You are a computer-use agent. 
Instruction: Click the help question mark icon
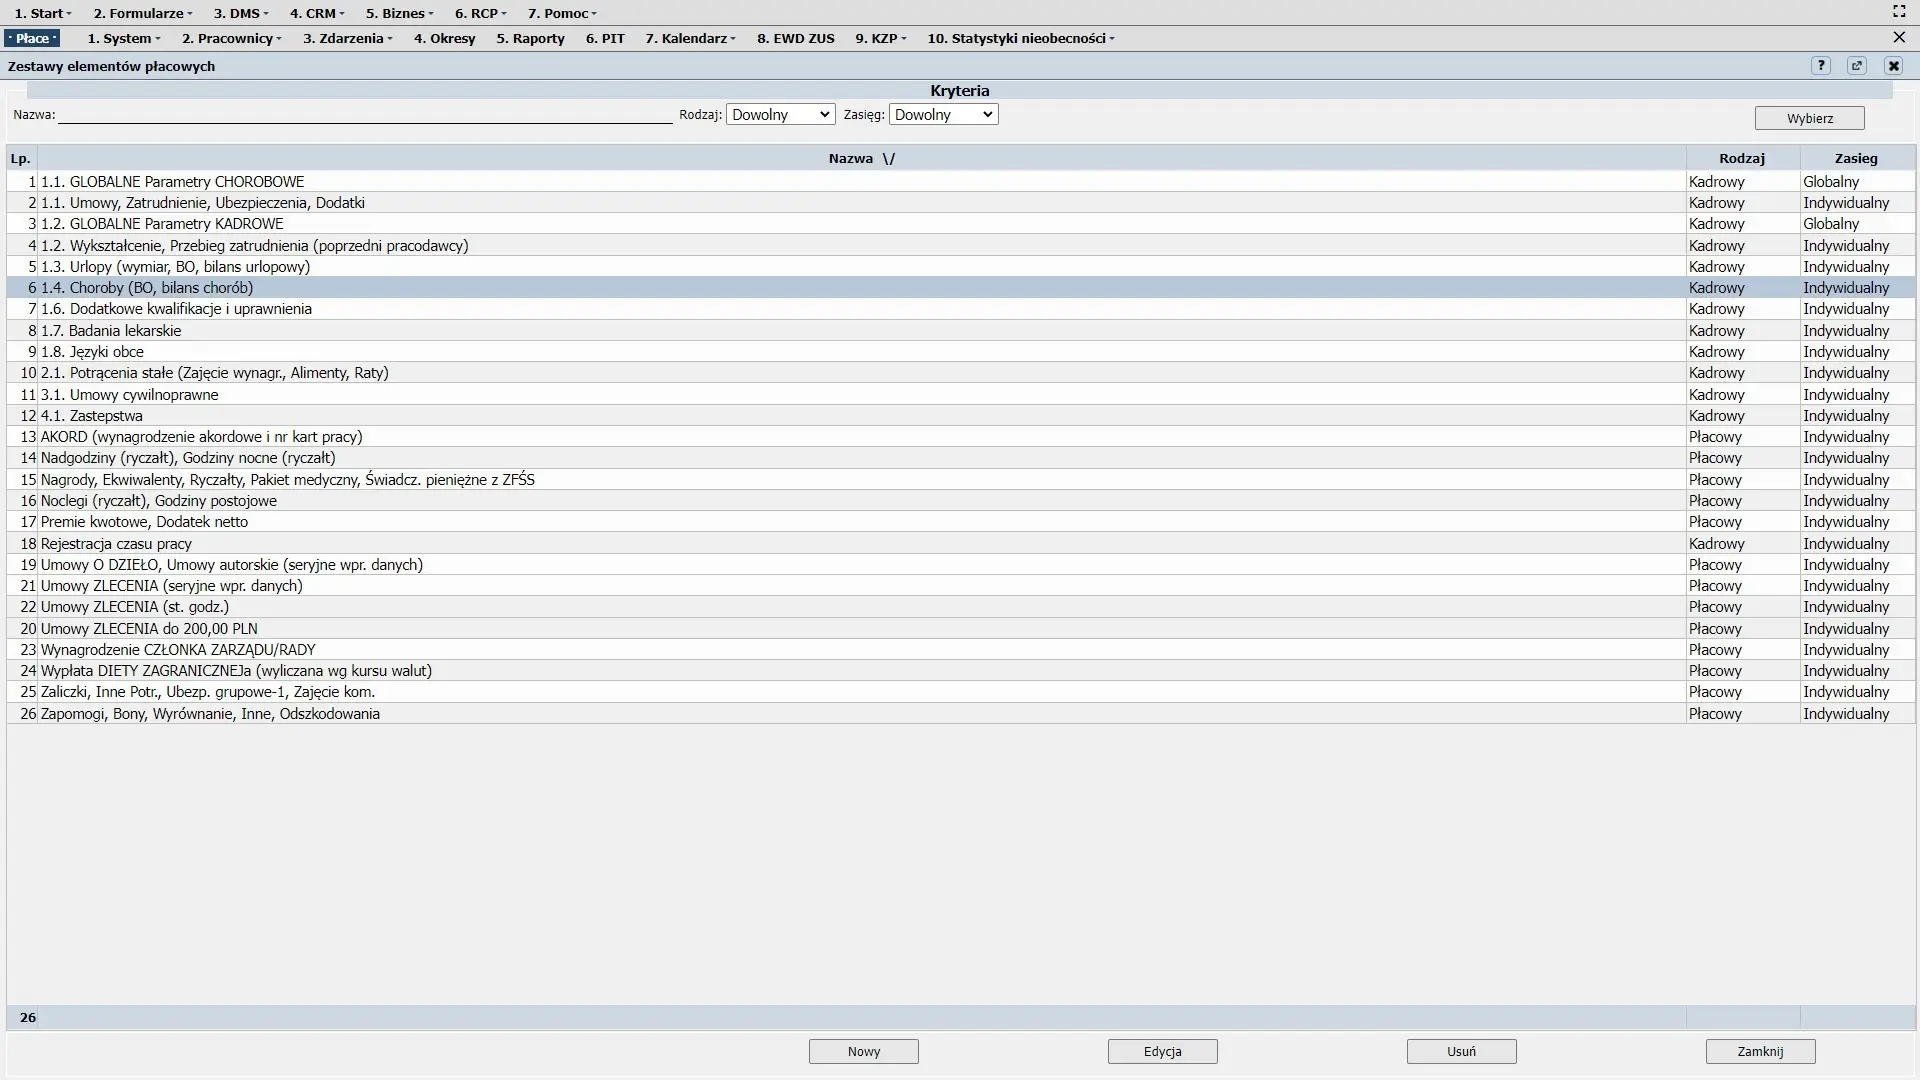pyautogui.click(x=1820, y=66)
